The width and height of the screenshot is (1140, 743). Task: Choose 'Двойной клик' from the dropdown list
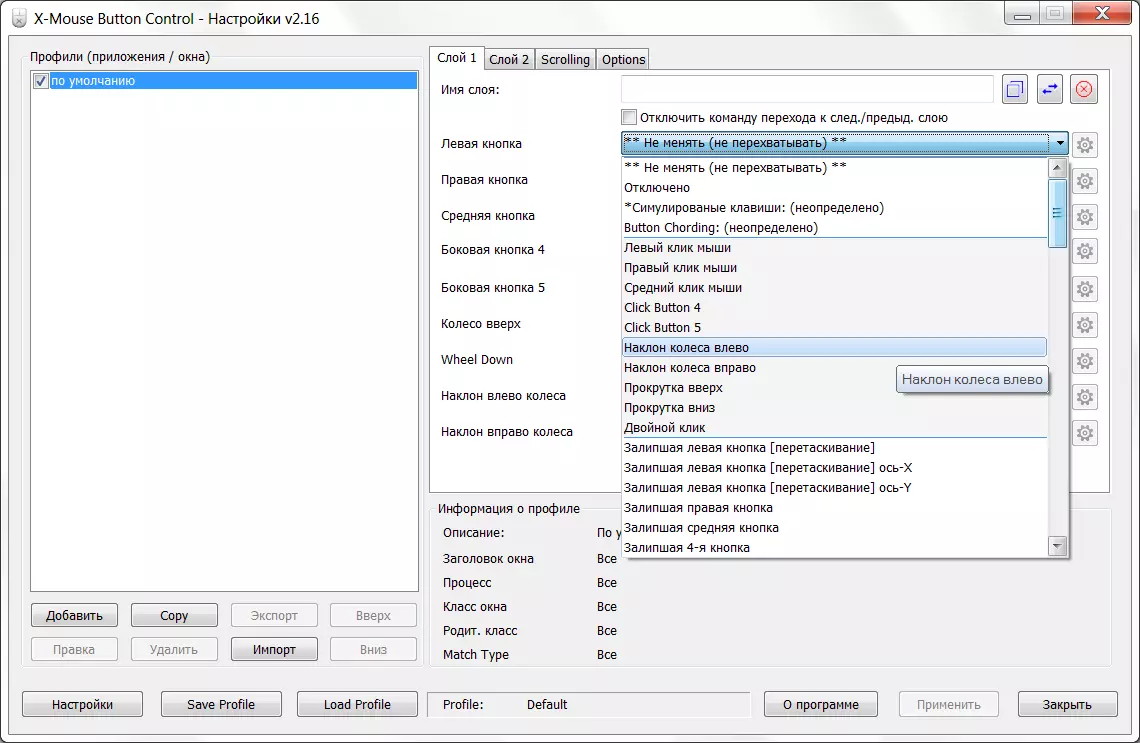664,428
